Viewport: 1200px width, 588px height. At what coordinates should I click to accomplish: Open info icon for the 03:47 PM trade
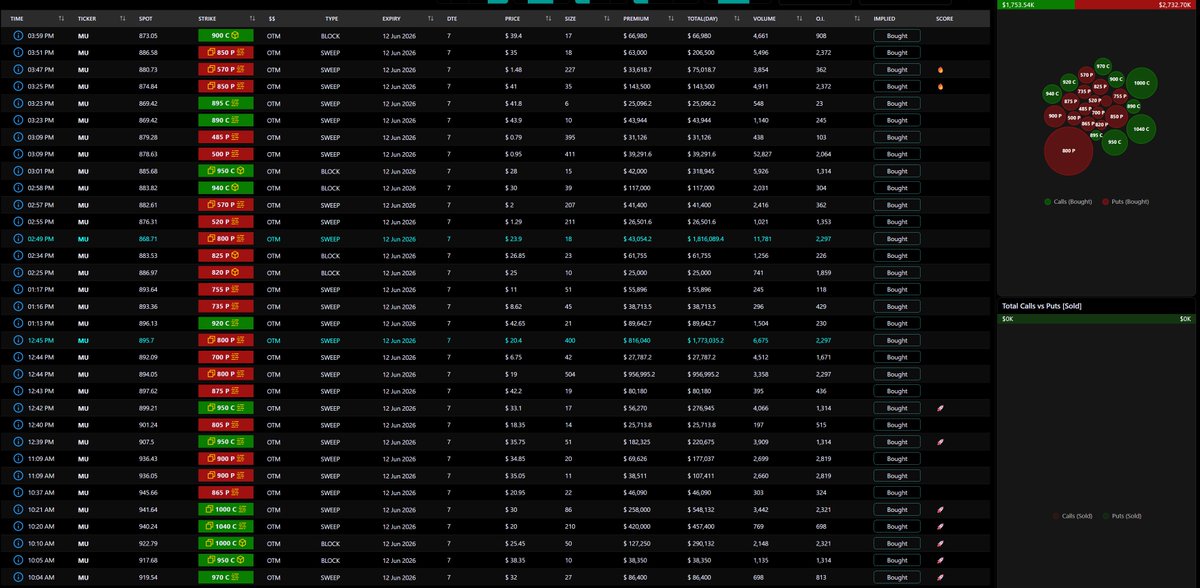(x=18, y=69)
